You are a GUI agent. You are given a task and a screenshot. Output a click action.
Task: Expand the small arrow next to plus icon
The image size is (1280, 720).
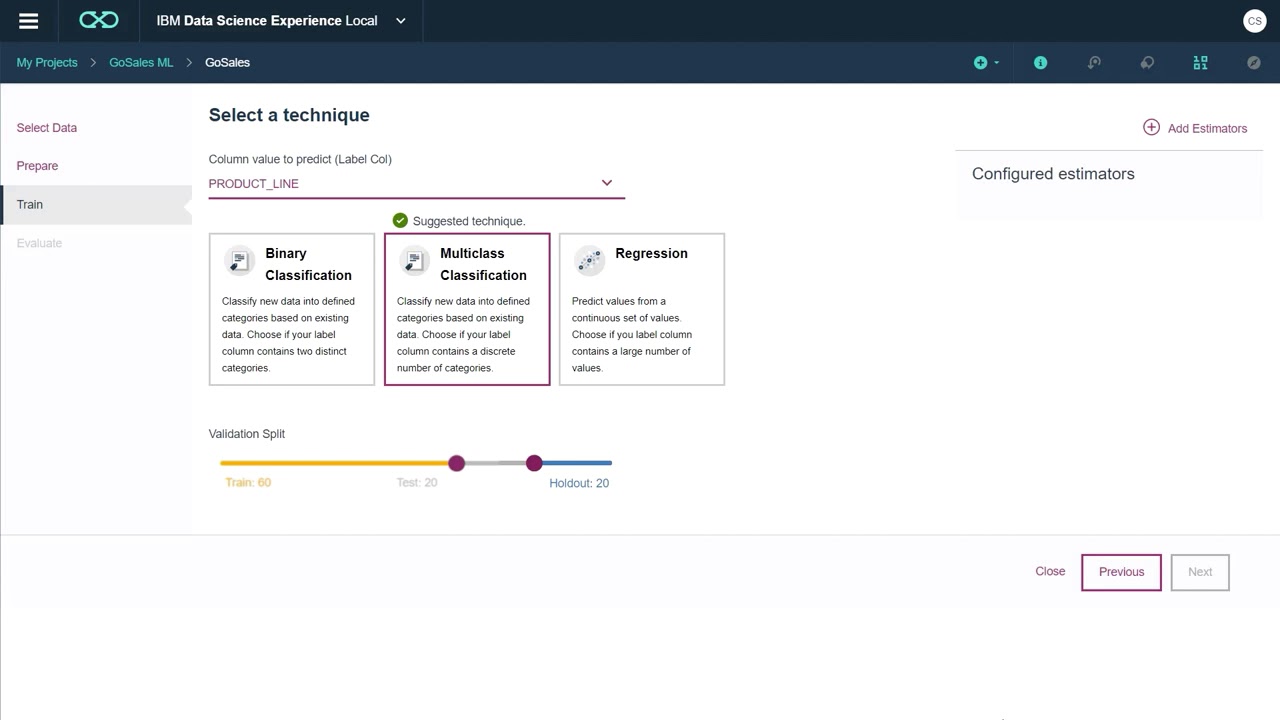tap(996, 63)
